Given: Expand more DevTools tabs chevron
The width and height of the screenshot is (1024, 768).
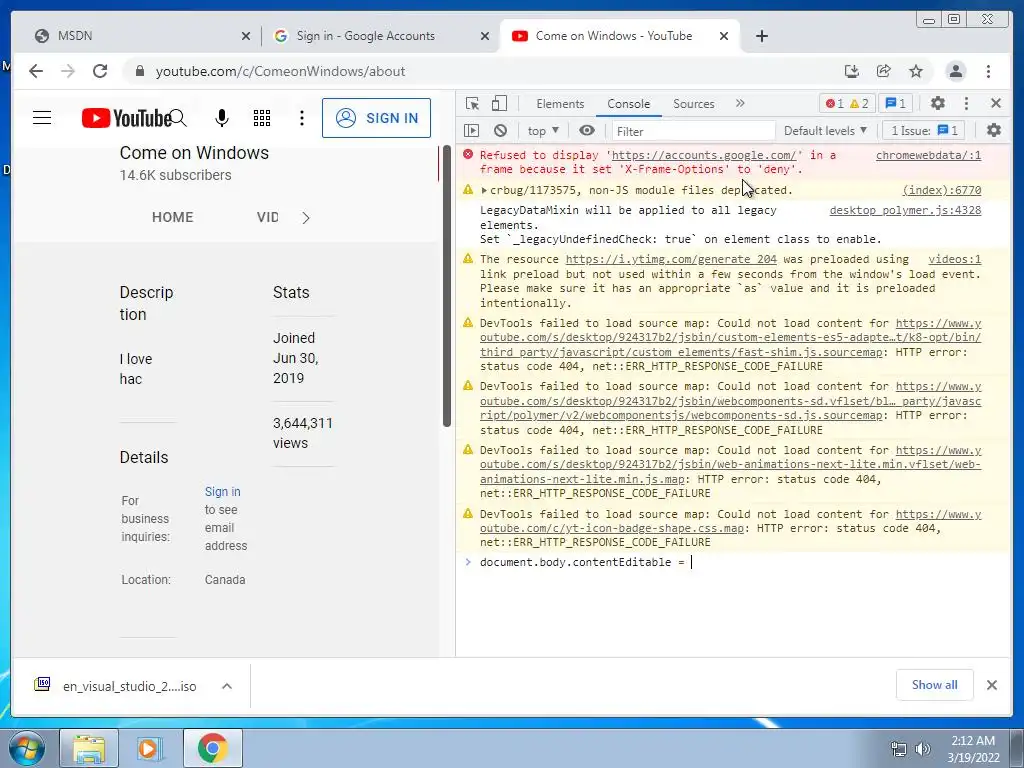Looking at the screenshot, I should [x=740, y=103].
